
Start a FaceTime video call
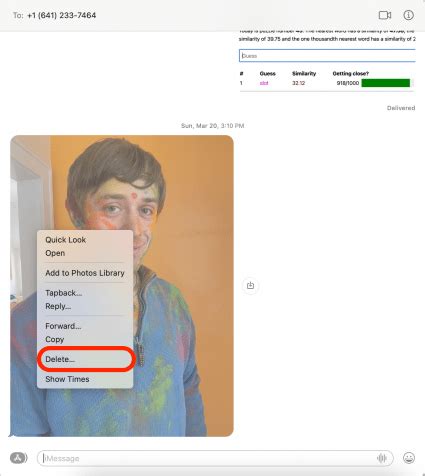pyautogui.click(x=385, y=15)
